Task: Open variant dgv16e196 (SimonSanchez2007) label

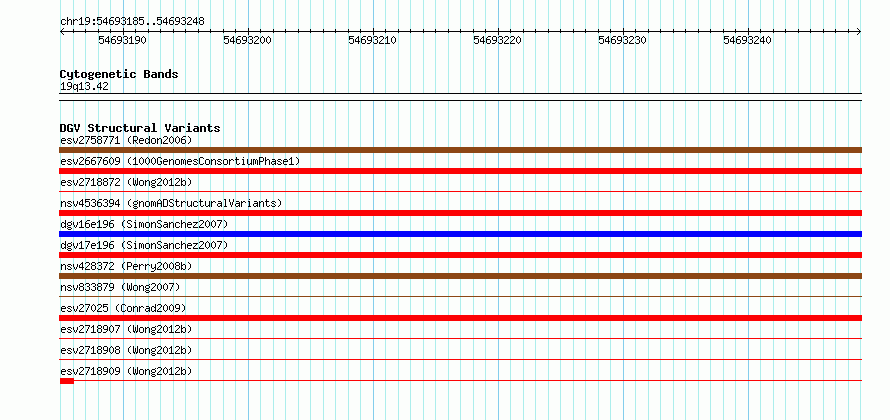Action: point(144,225)
